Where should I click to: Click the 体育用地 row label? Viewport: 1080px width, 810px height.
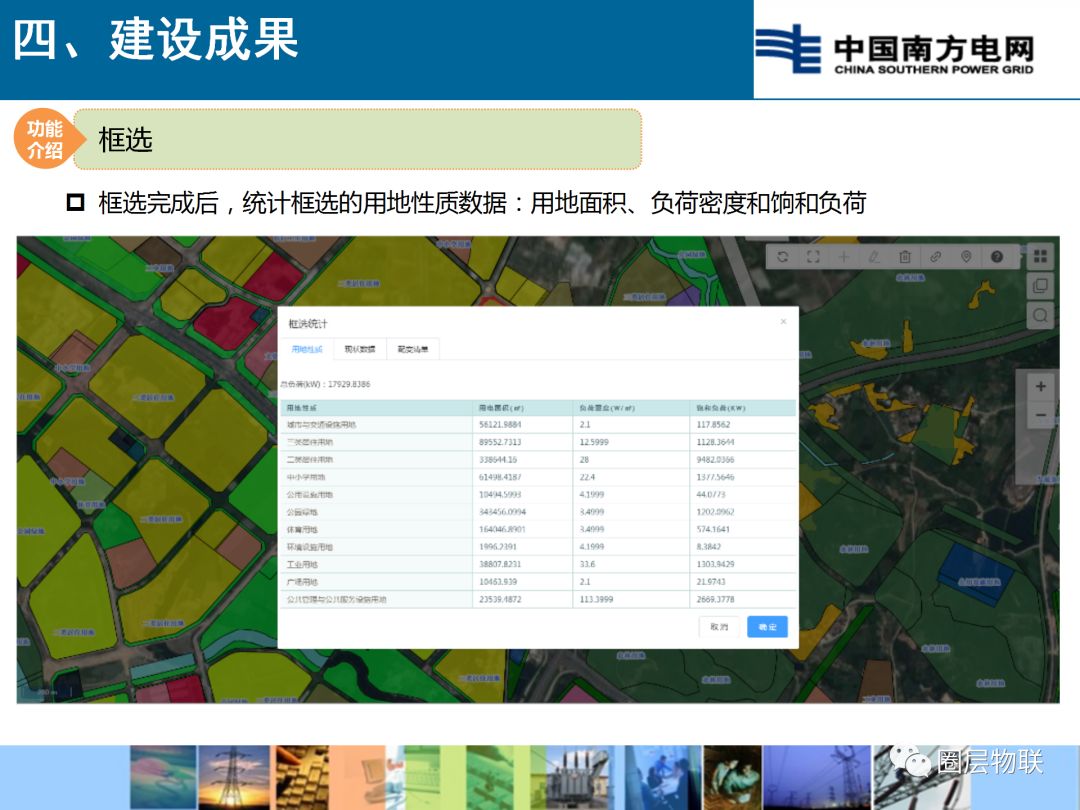coord(302,530)
